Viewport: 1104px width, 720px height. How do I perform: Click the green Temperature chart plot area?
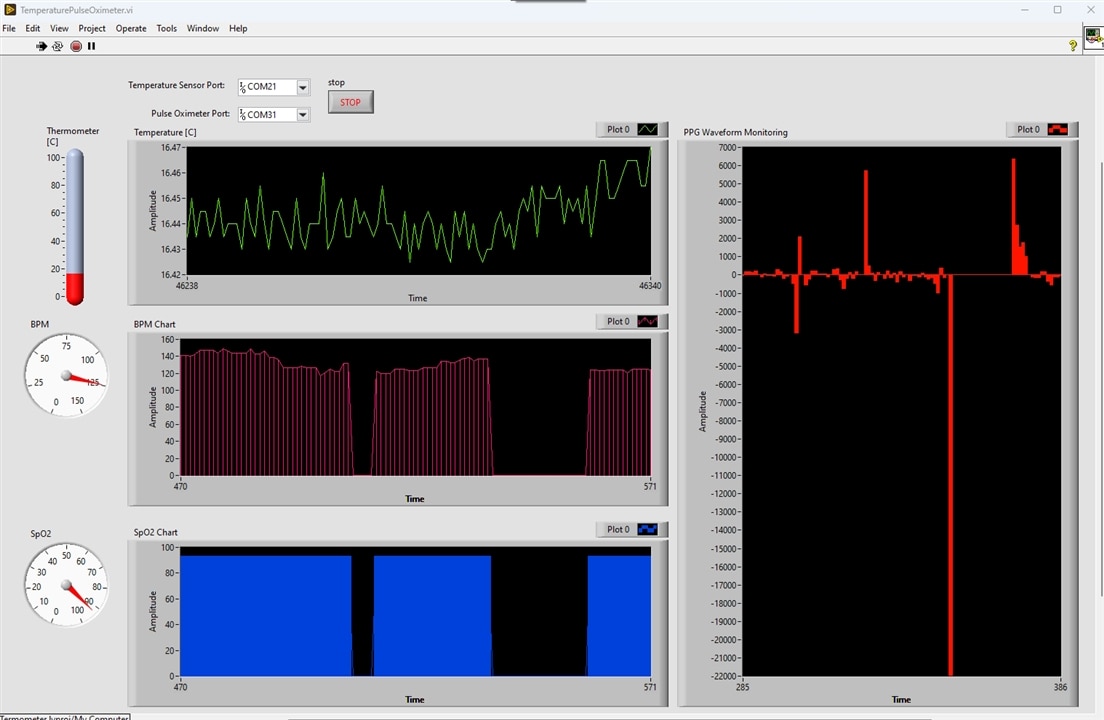[418, 210]
